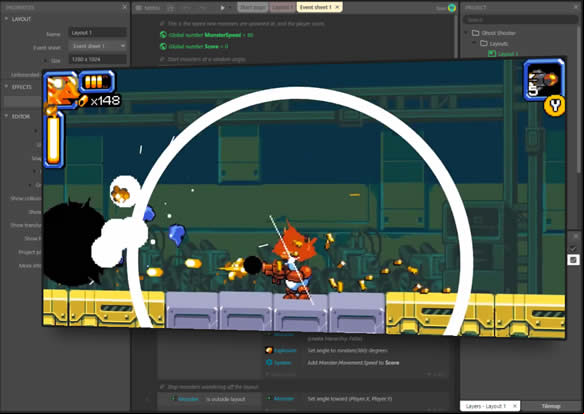This screenshot has width=584, height=414.
Task: Close the Properties panel
Action: point(124,7)
